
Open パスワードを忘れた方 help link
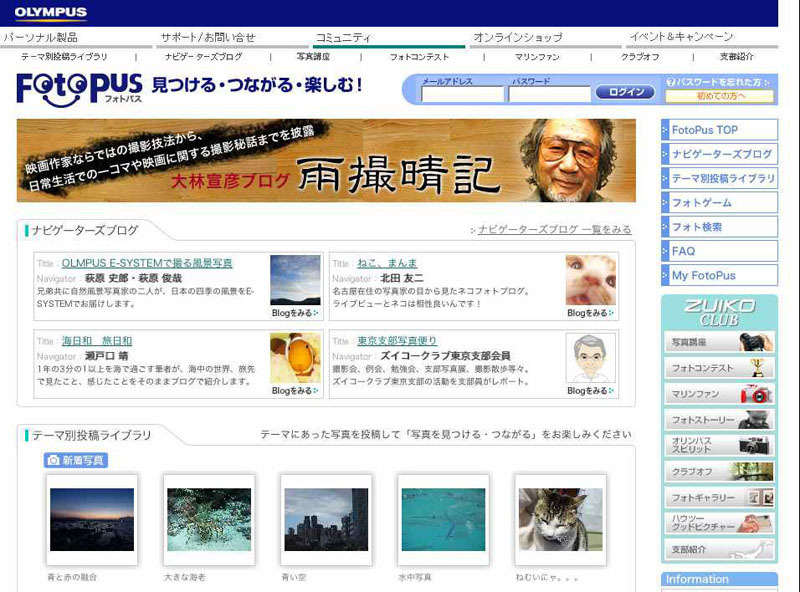point(718,82)
